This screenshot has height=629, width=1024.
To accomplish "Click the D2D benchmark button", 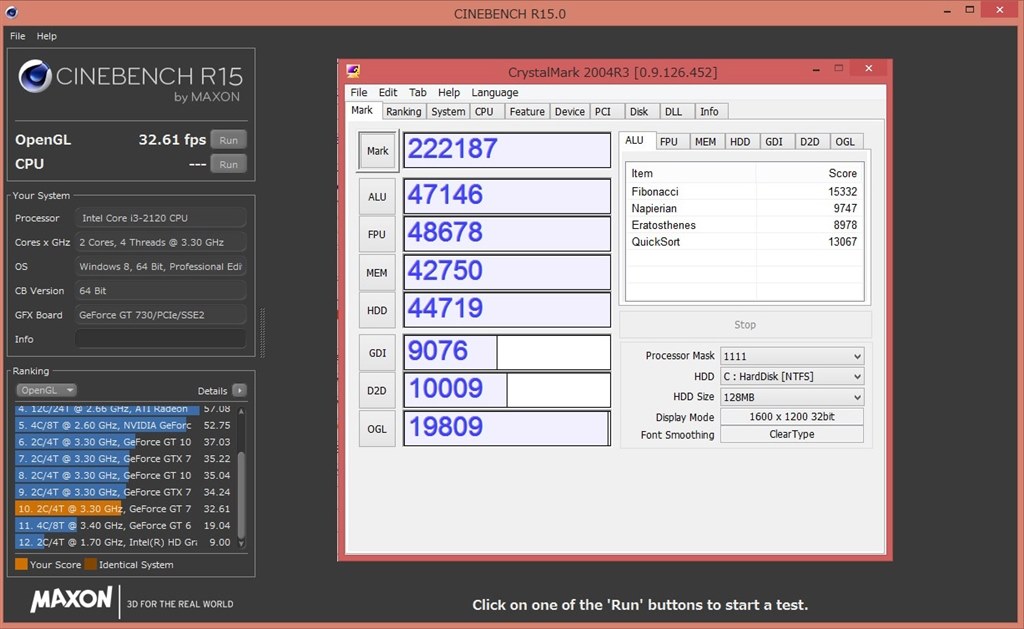I will [x=377, y=391].
